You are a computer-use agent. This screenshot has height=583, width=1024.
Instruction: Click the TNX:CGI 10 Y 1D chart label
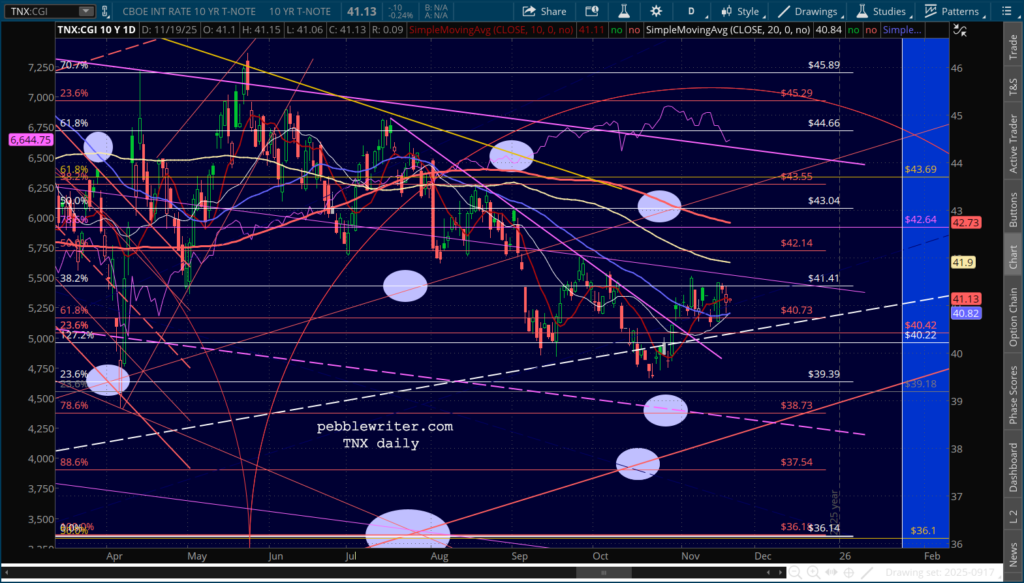coord(97,30)
